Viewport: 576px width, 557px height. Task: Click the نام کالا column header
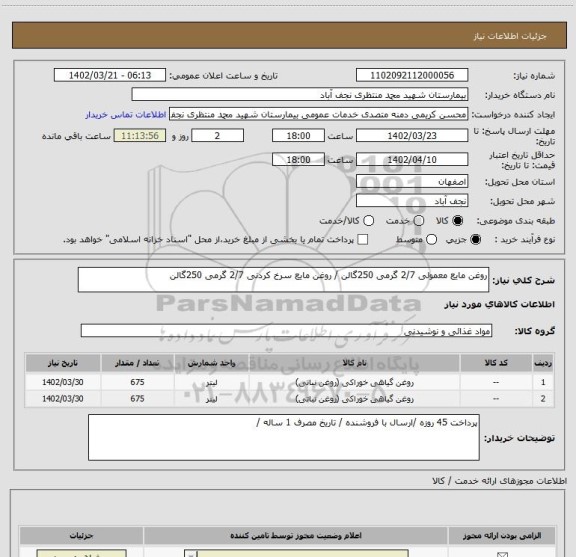click(354, 363)
